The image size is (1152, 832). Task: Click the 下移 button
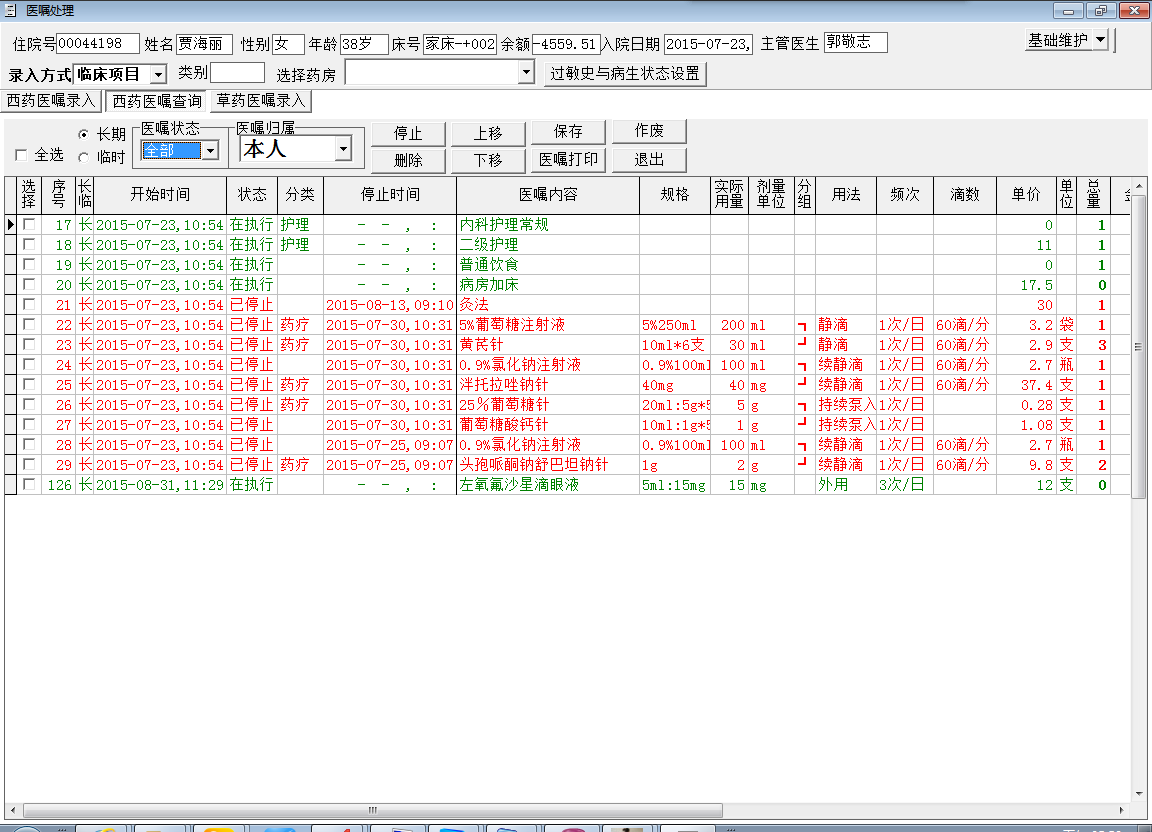[x=488, y=160]
